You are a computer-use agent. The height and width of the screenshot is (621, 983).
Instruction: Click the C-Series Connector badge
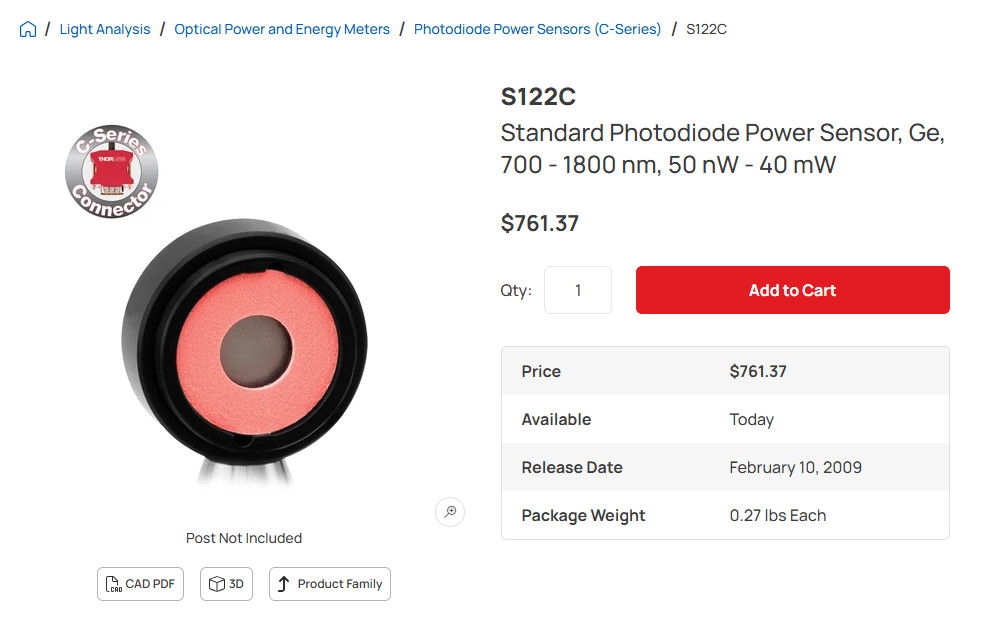coord(112,171)
